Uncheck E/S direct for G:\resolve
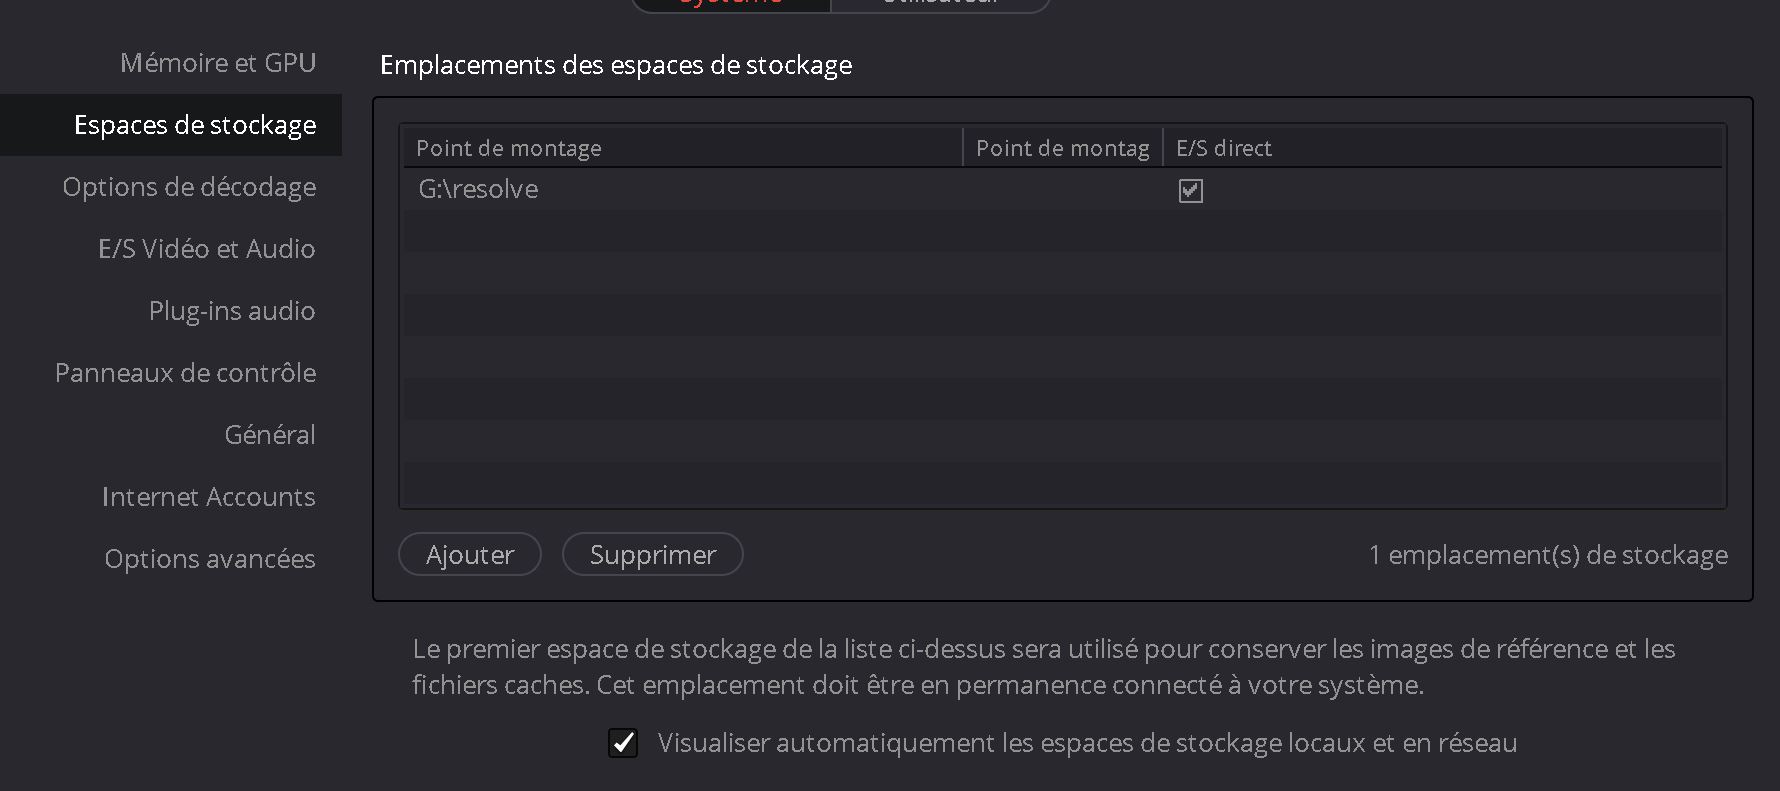Viewport: 1780px width, 791px height. (1190, 190)
